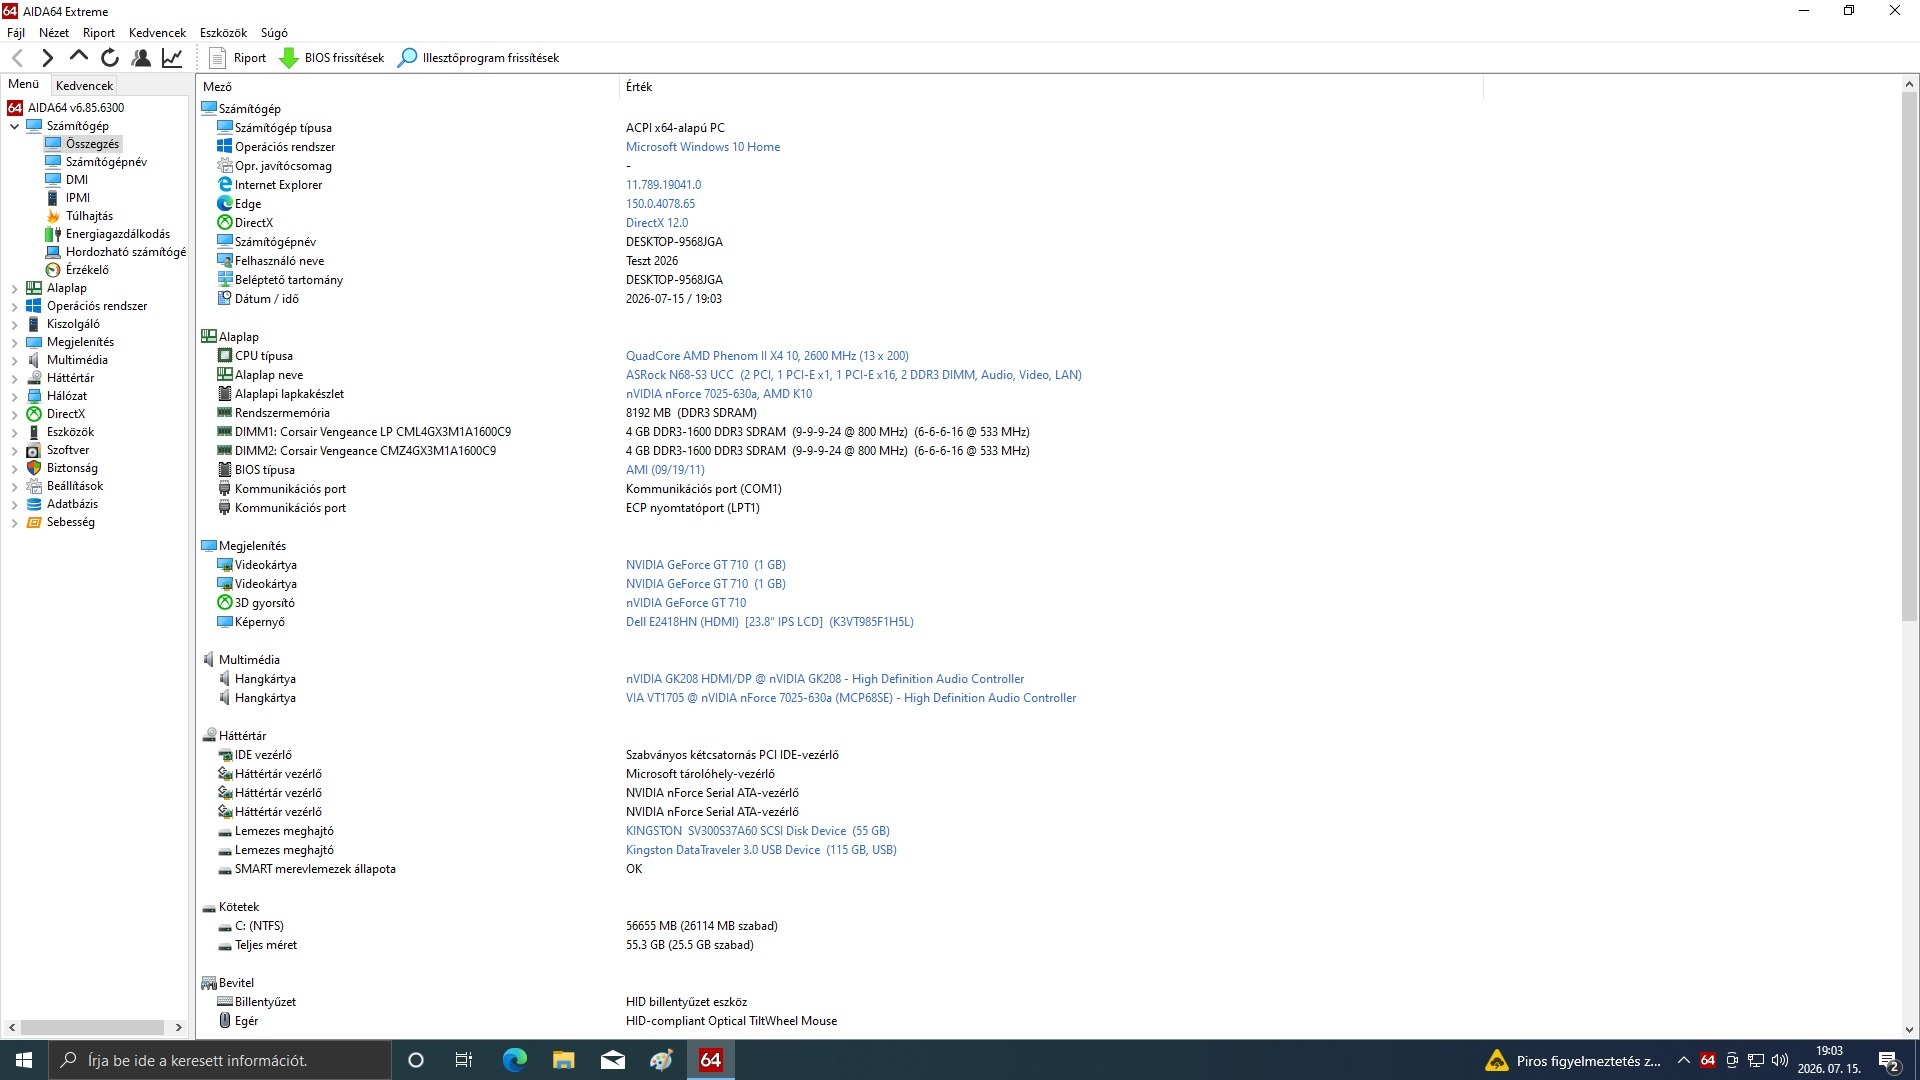
Task: Open the Súgó menu
Action: tap(274, 33)
